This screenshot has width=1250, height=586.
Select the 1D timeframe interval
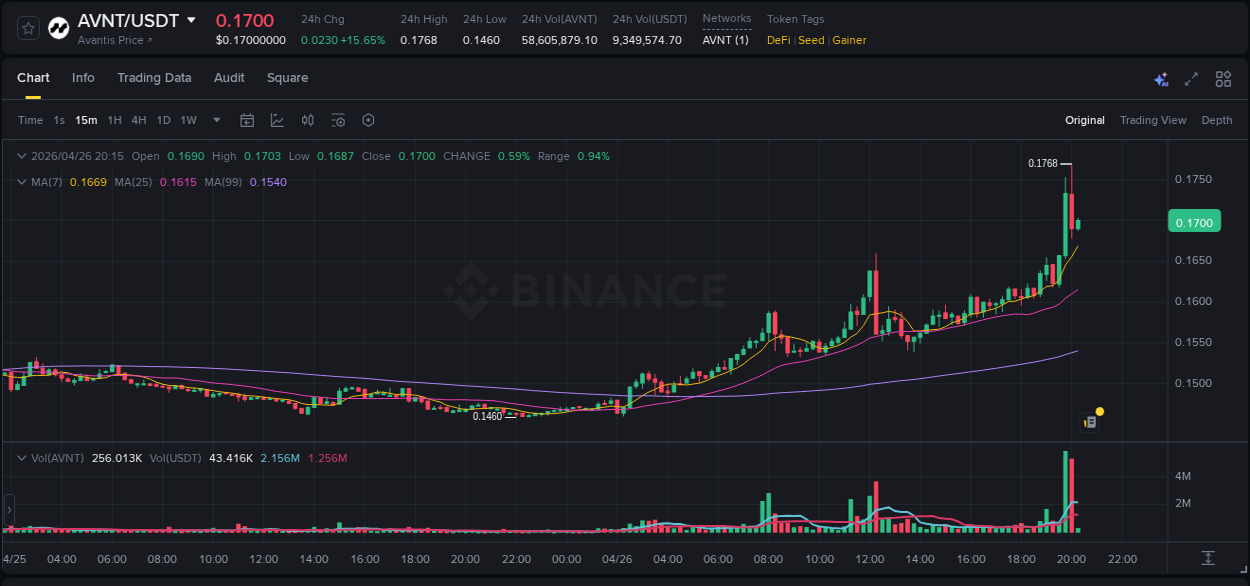point(163,120)
